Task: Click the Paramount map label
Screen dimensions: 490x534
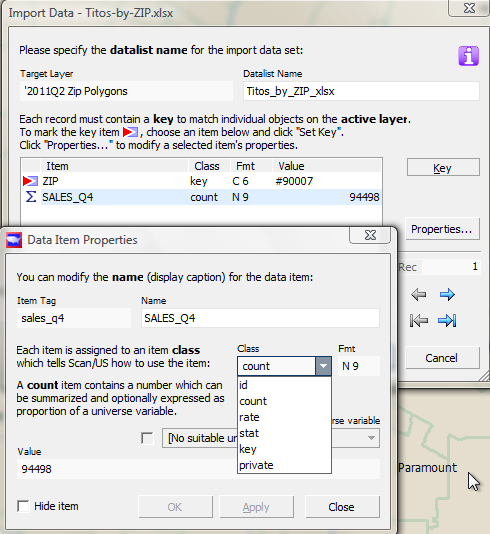Action: pyautogui.click(x=427, y=468)
